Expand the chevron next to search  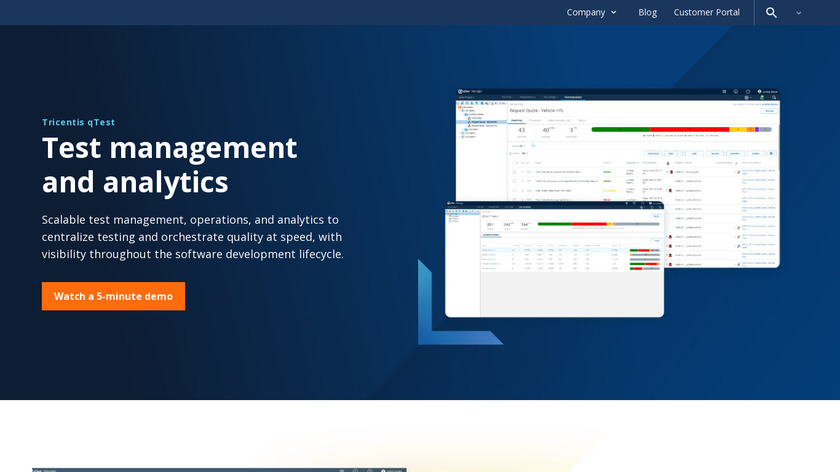point(798,13)
